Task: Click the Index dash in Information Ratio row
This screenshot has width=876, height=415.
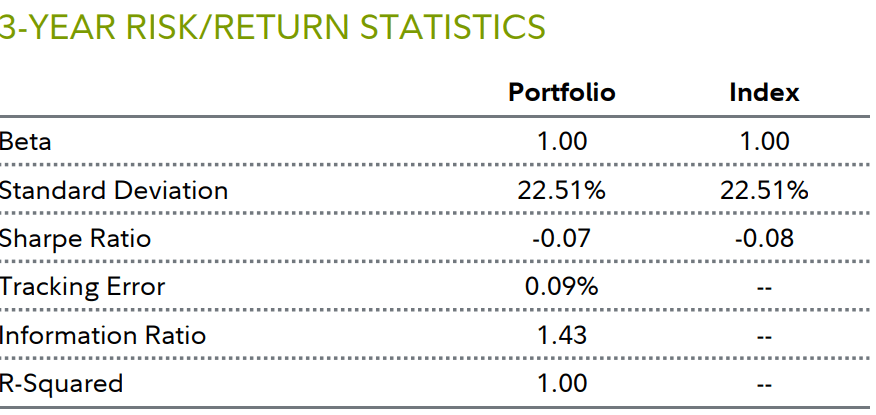Action: click(764, 336)
